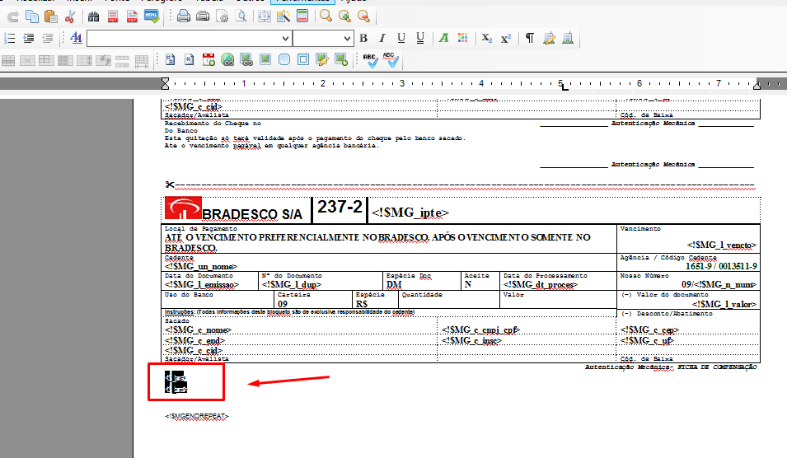Click the insert page number icon
The width and height of the screenshot is (792, 467).
pyautogui.click(x=170, y=60)
